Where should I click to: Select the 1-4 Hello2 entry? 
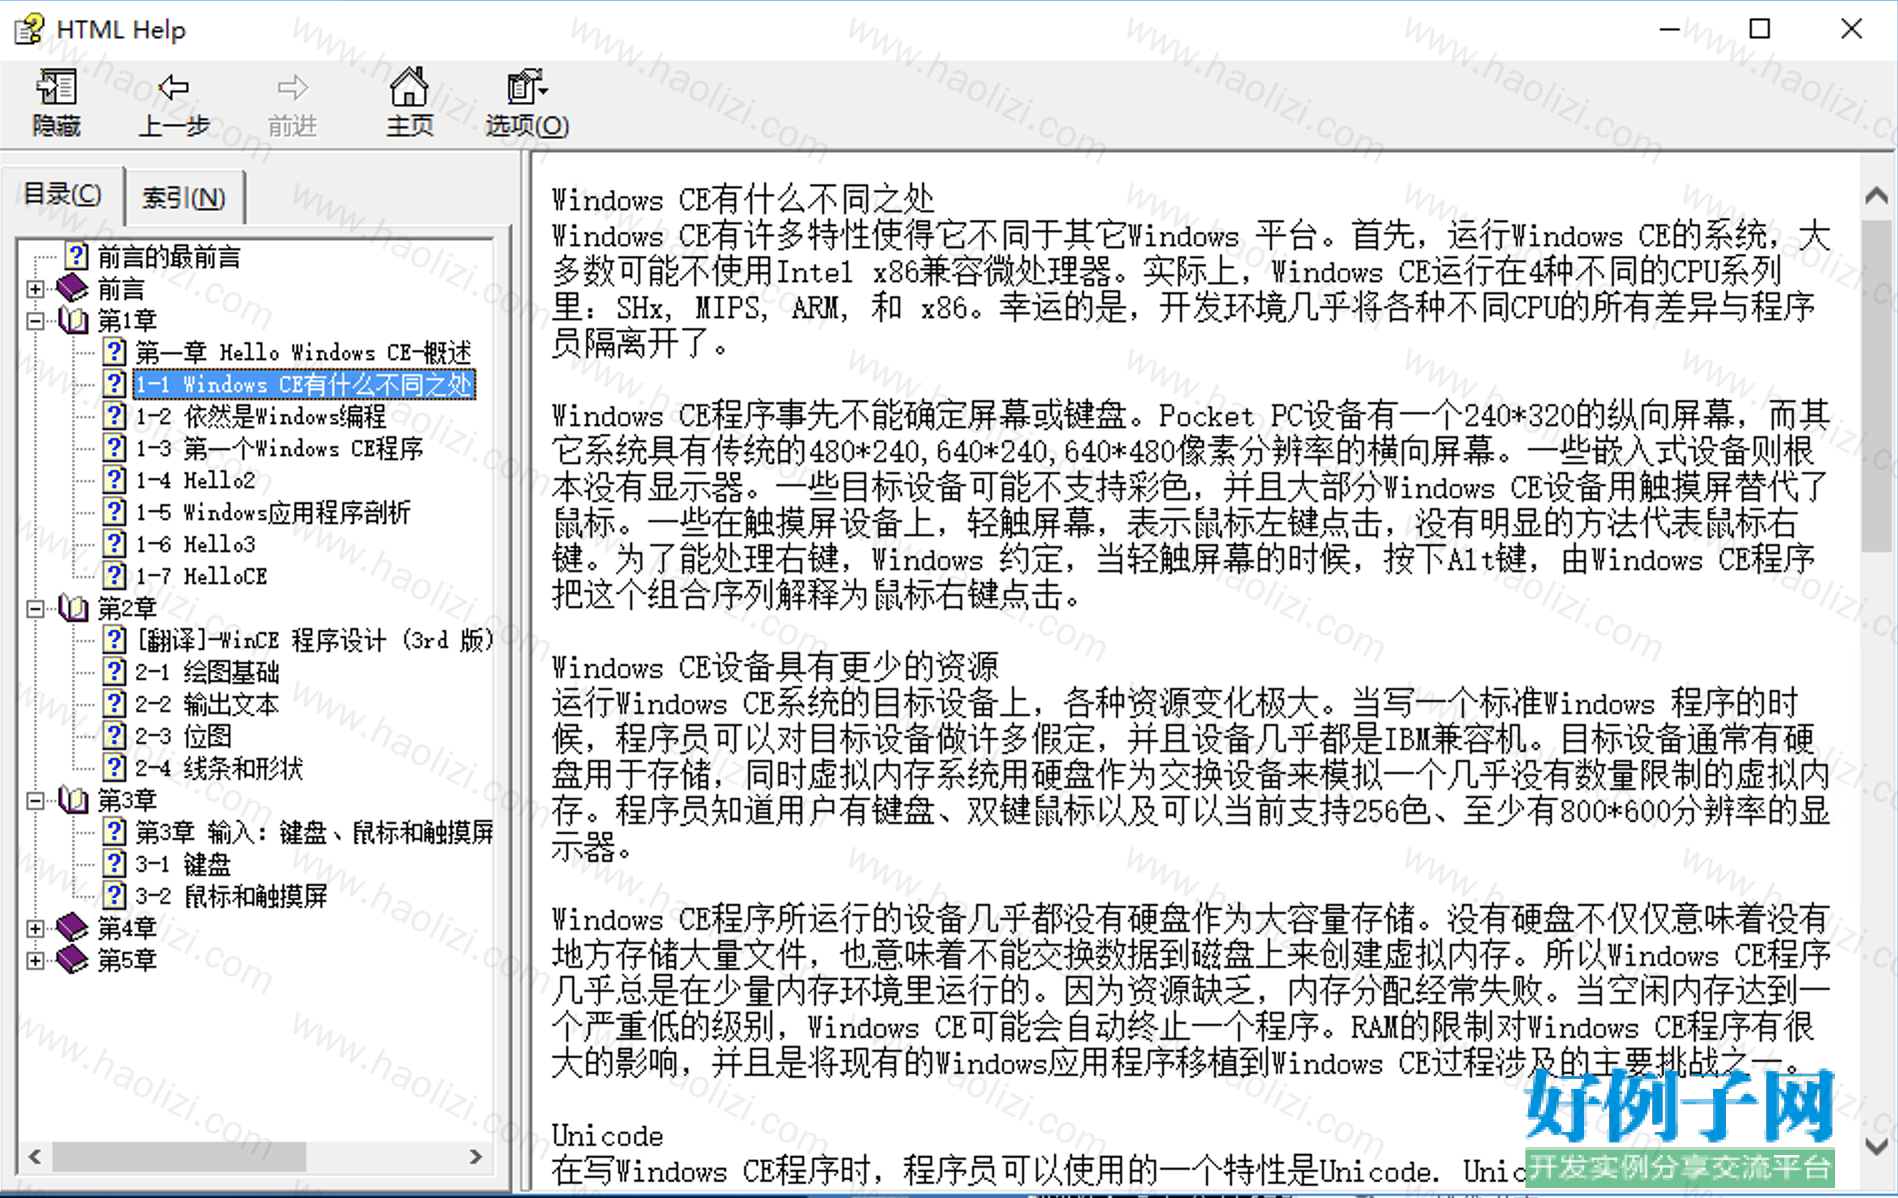point(195,480)
